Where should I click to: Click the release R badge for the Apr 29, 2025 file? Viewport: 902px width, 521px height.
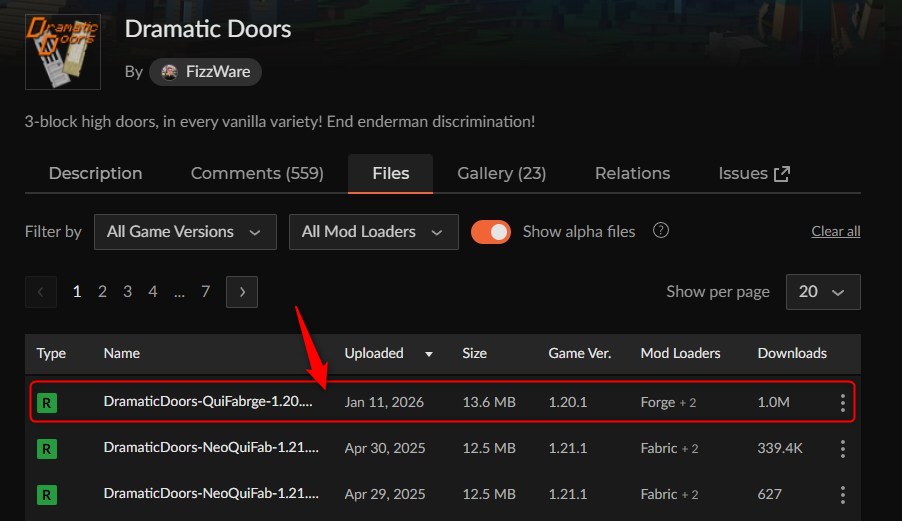[47, 495]
